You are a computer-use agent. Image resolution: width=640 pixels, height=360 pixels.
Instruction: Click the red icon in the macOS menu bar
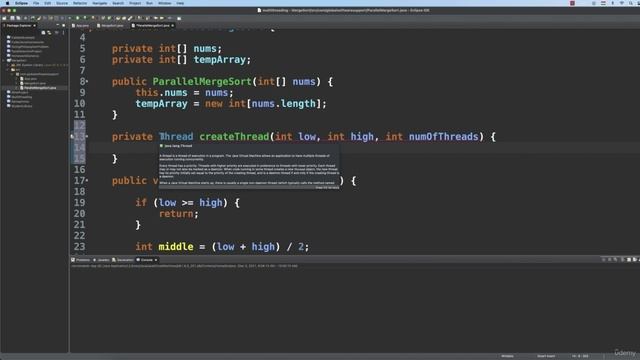572,3
